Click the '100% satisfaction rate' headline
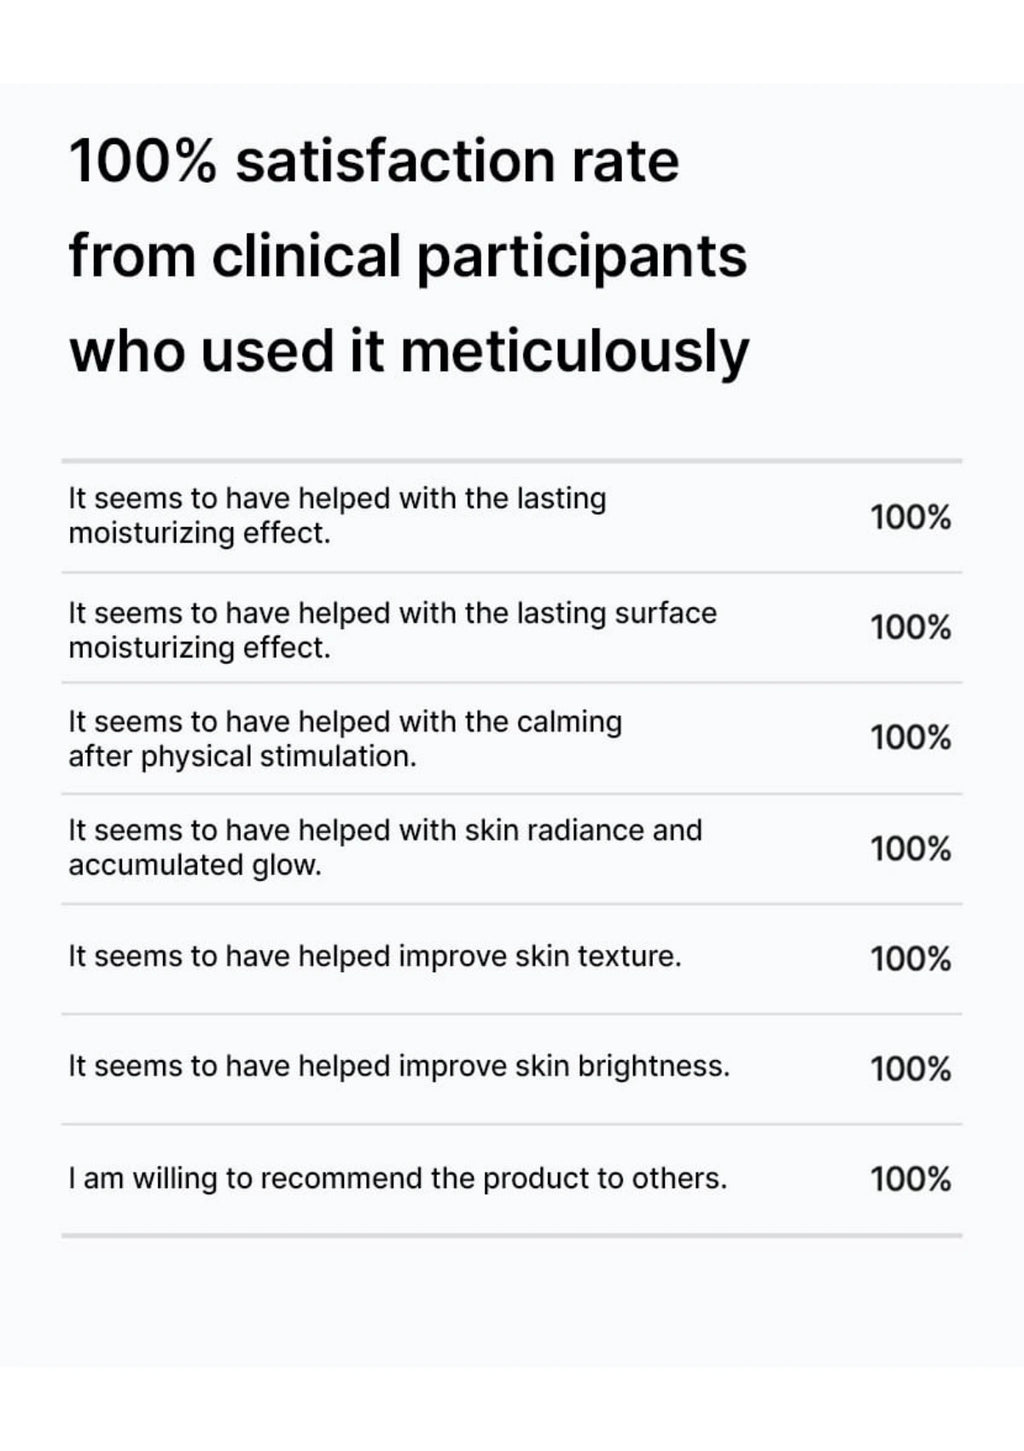Viewport: 1024px width, 1451px height. coord(374,162)
